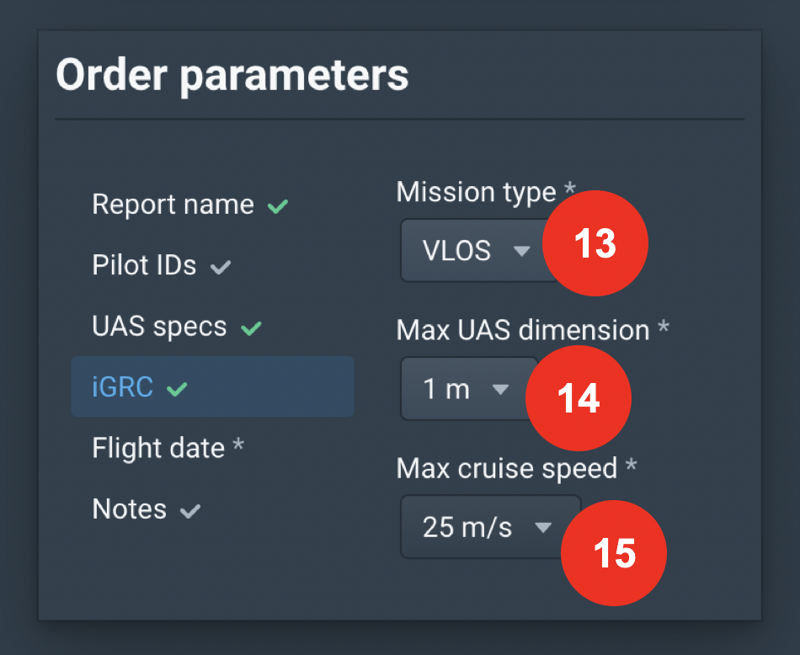This screenshot has height=655, width=800.
Task: Open the Notes section
Action: click(129, 509)
